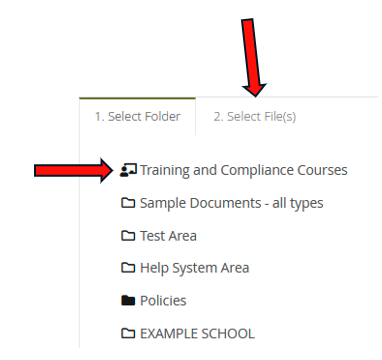This screenshot has height=360, width=382.
Task: Click the word Courses in the first folder
Action: click(322, 170)
